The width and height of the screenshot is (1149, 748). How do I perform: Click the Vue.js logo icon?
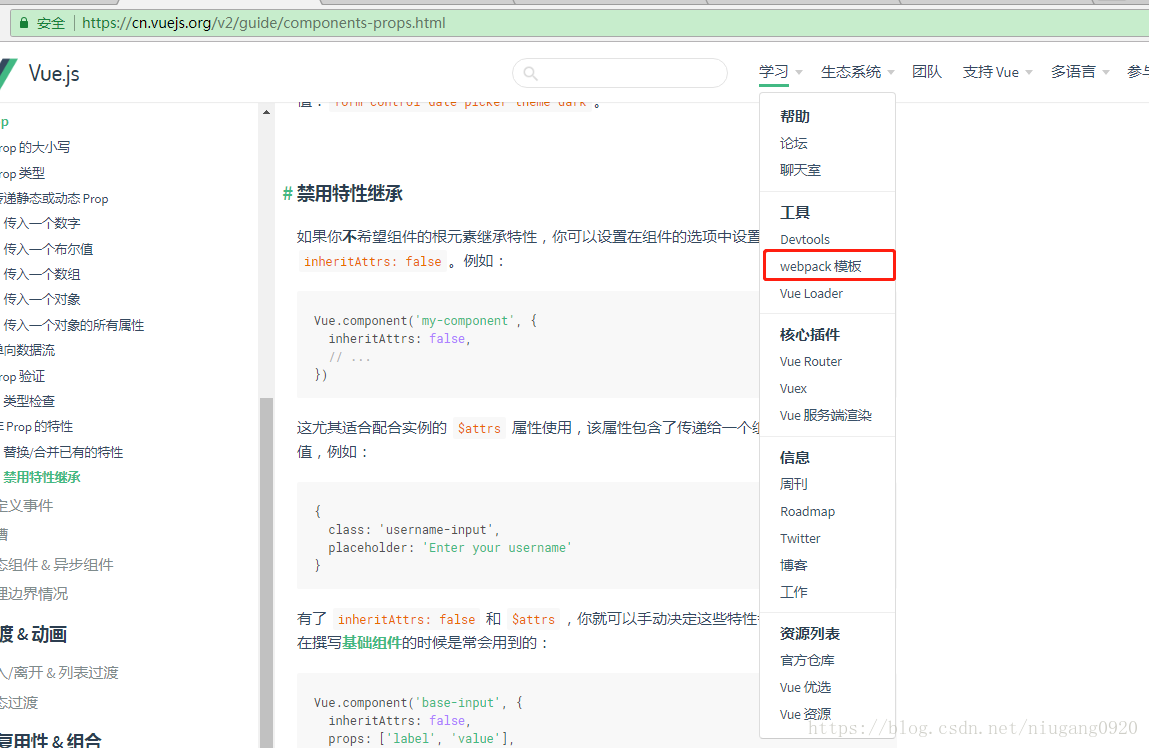click(7, 74)
